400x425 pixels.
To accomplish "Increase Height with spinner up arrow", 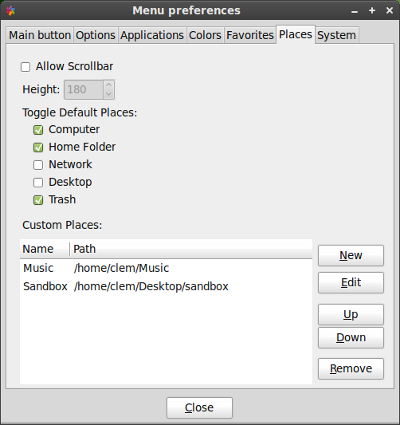I will click(x=109, y=85).
